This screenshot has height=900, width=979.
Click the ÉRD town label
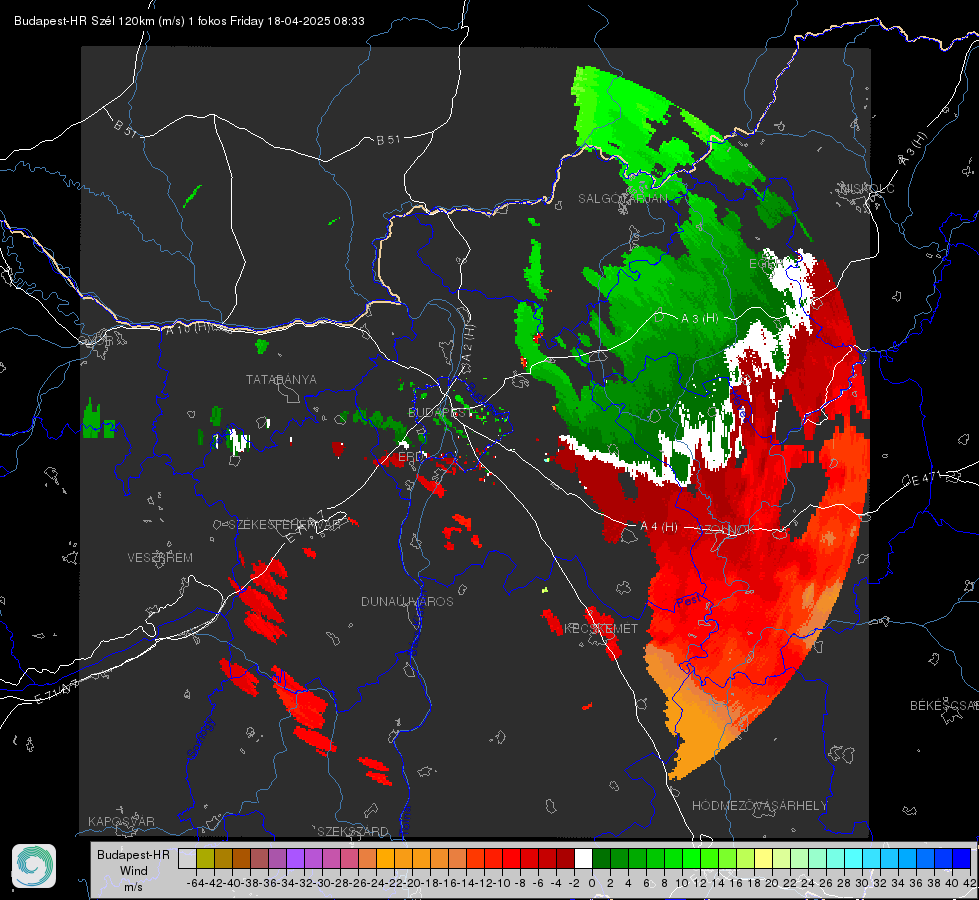pos(410,457)
